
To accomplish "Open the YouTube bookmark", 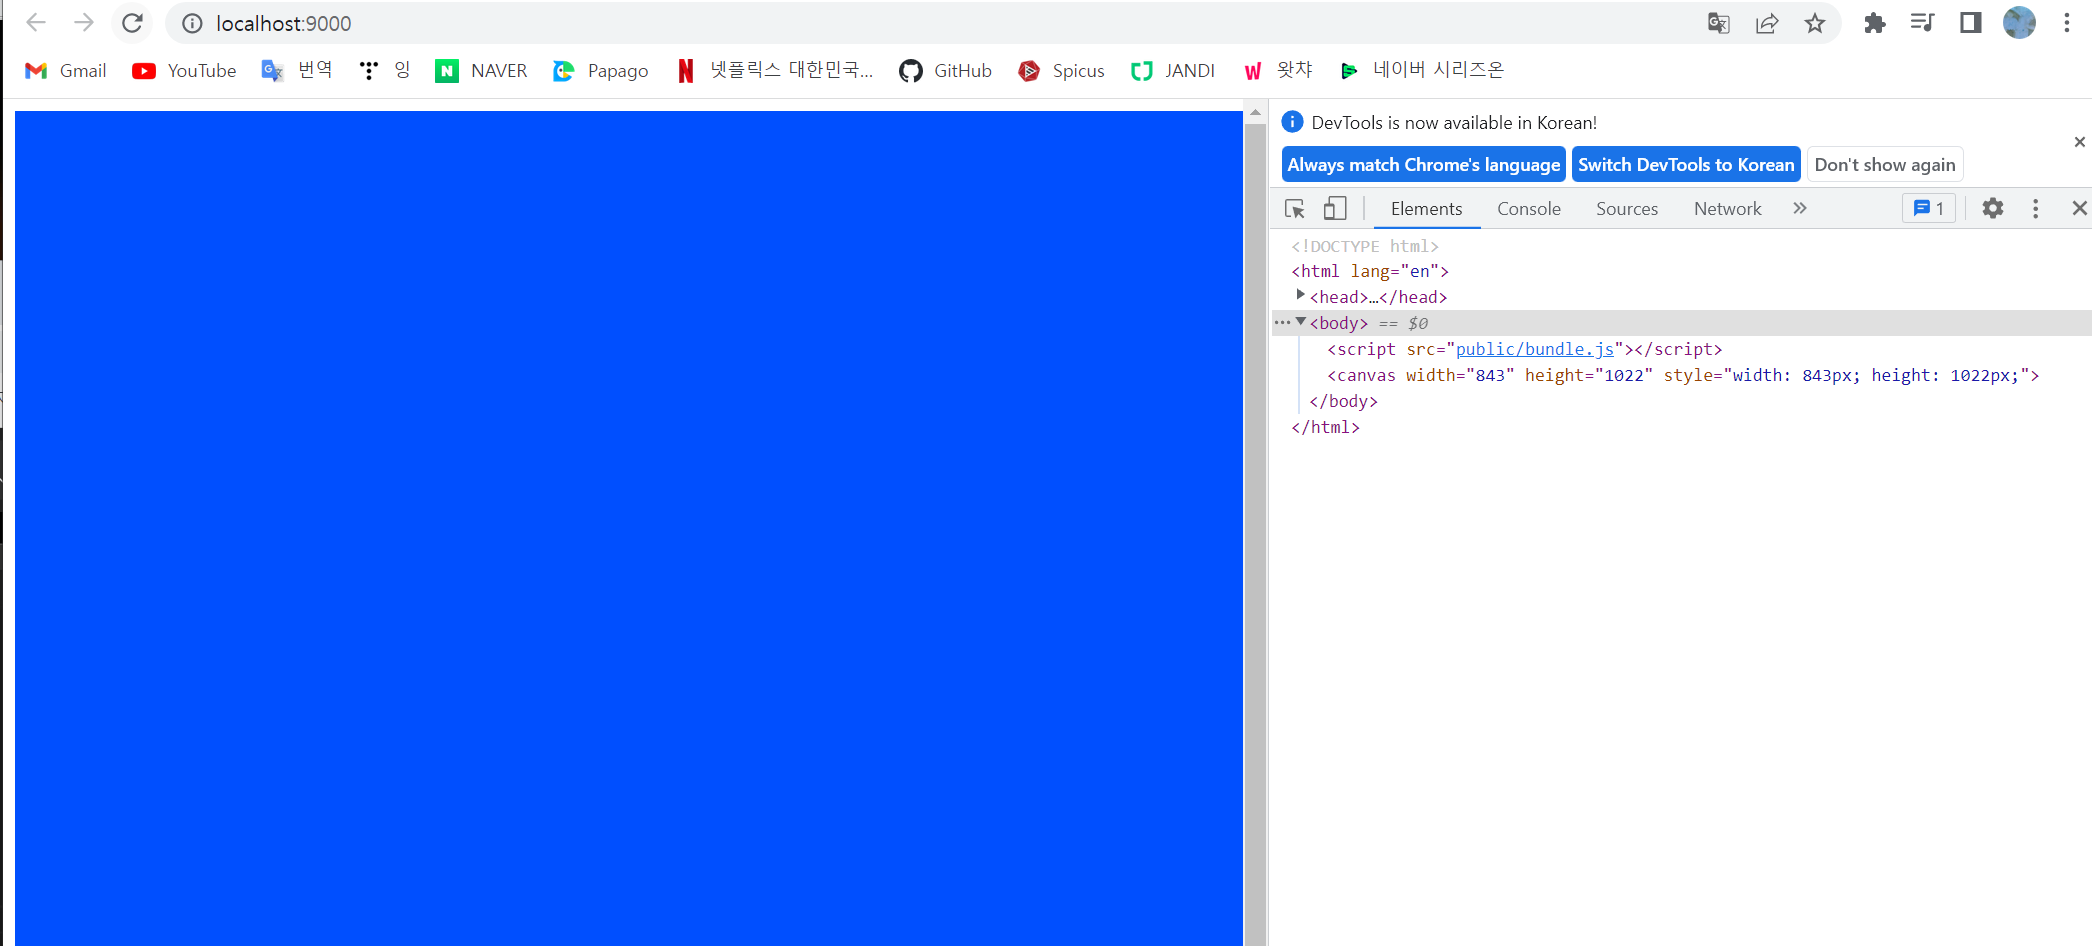I will tap(185, 71).
